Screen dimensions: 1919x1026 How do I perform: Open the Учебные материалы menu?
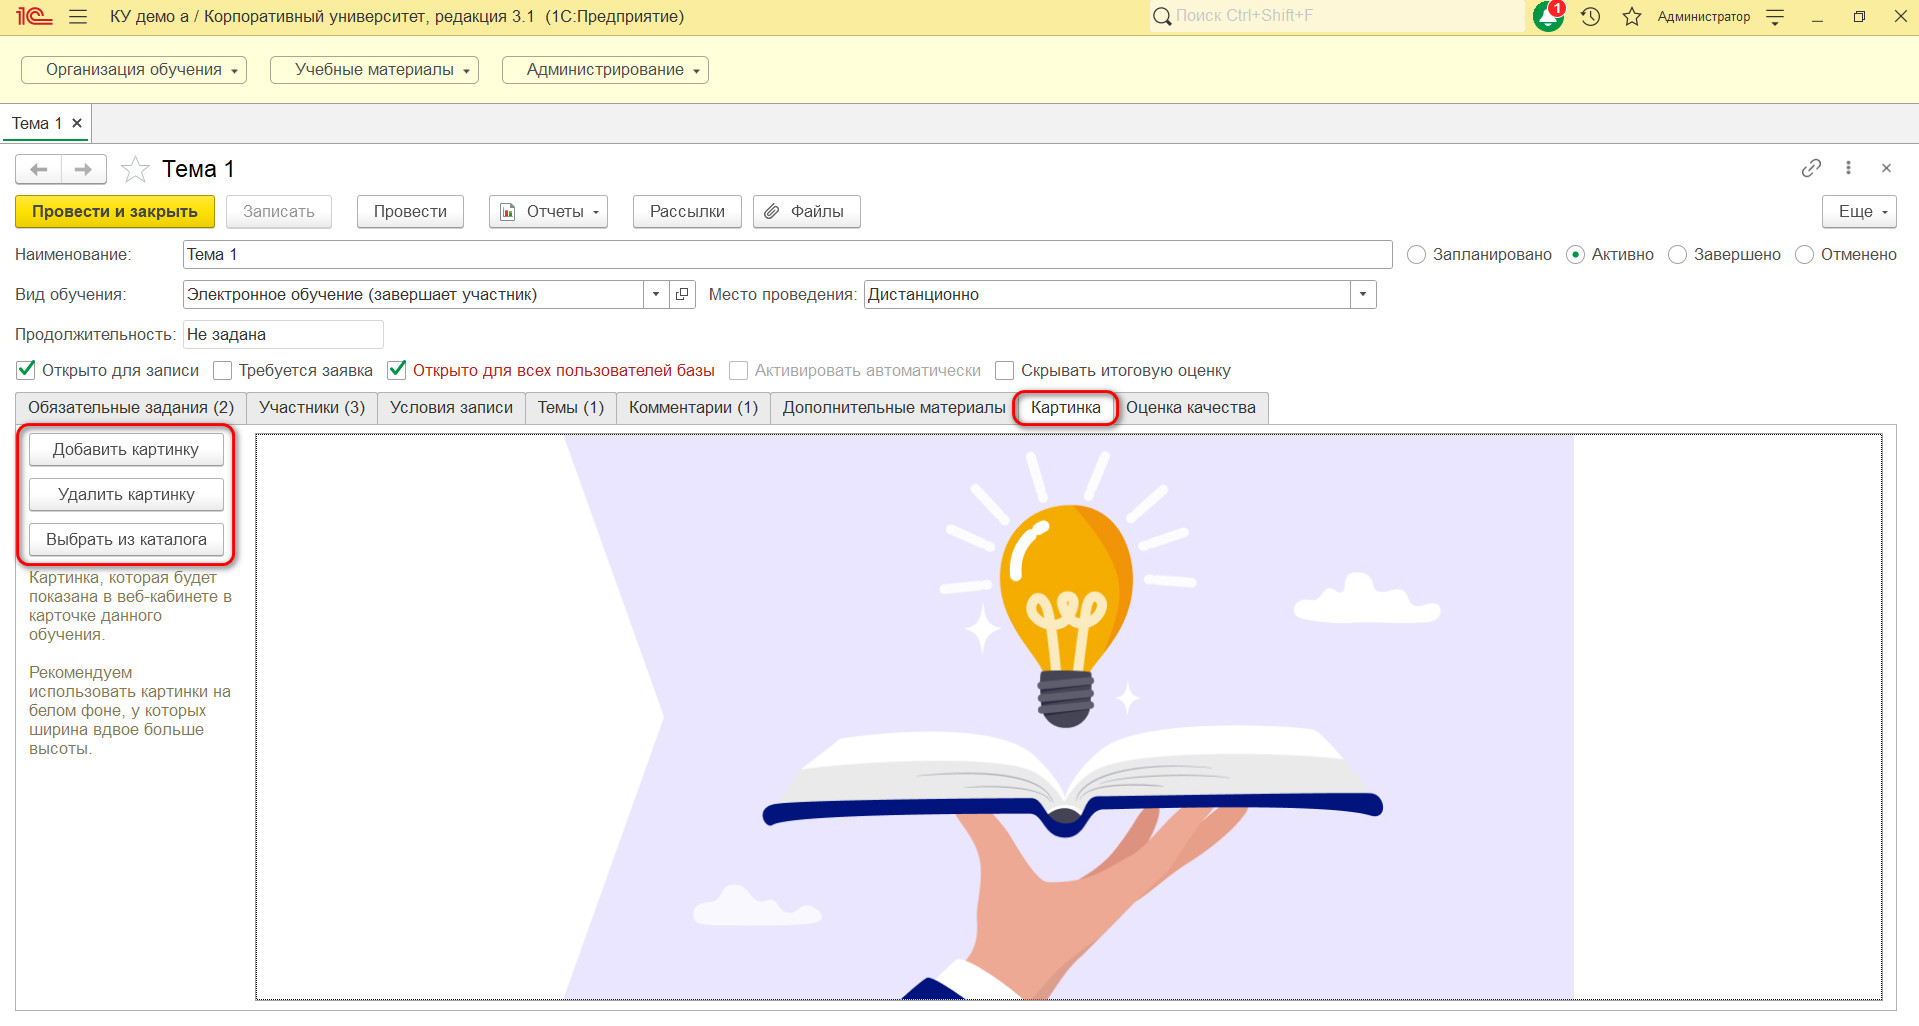[374, 70]
